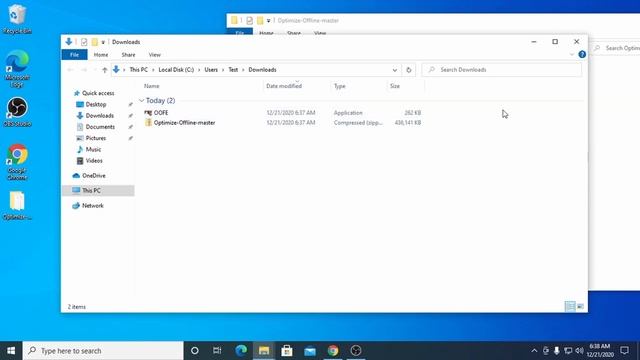Open the Action Center notifications
640x360 pixels.
click(624, 351)
